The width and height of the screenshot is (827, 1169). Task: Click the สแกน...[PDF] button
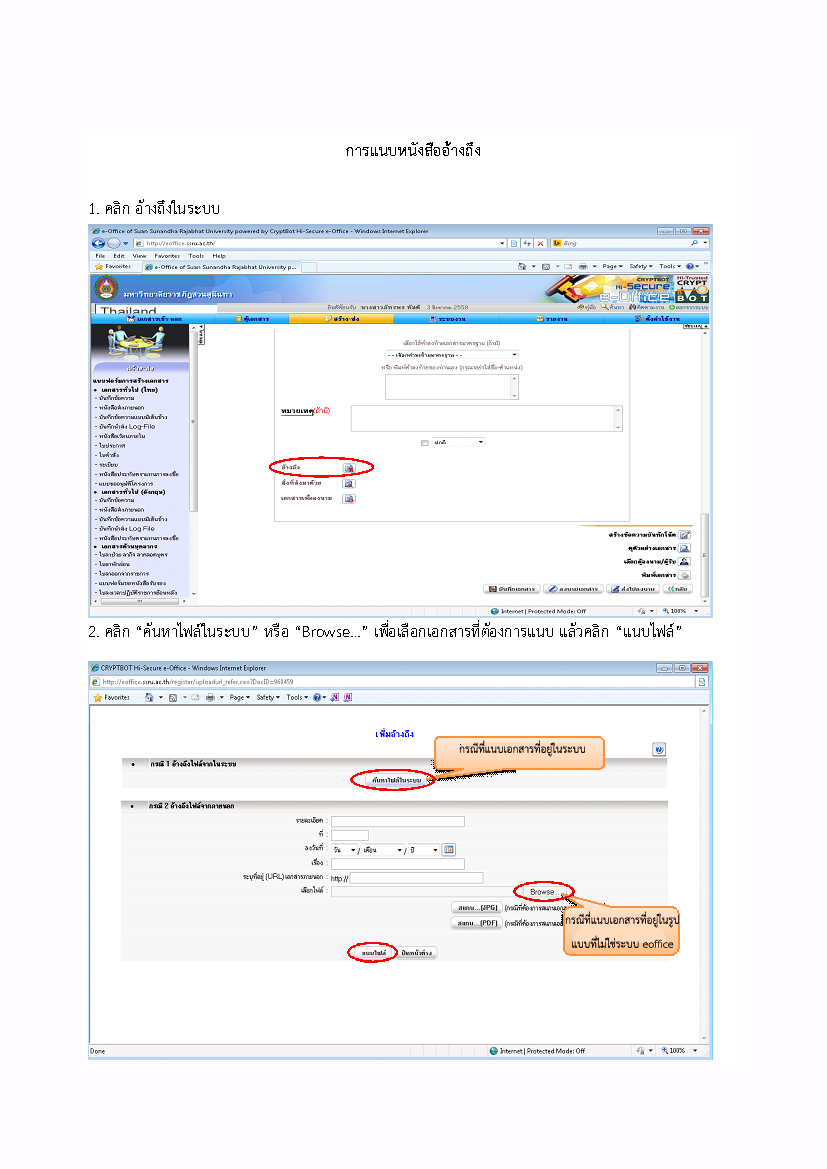[477, 923]
